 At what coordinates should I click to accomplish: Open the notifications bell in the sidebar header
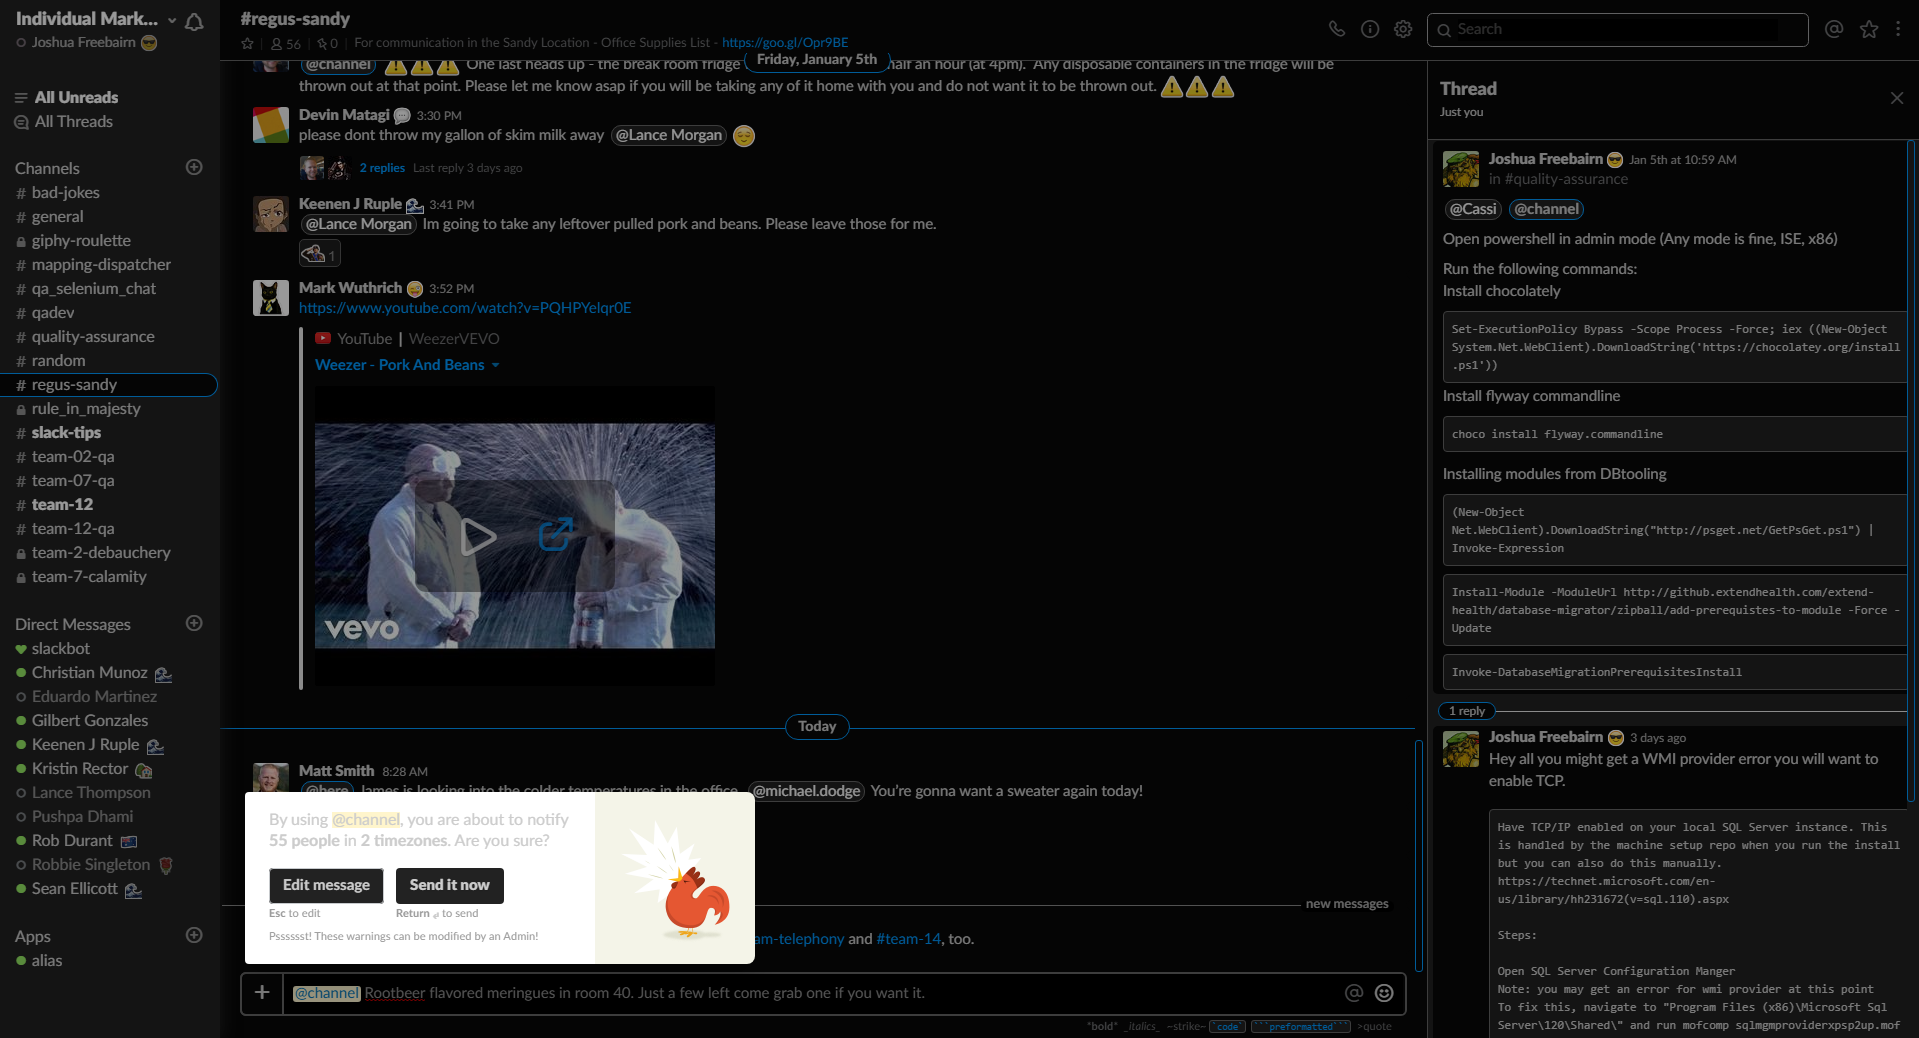(195, 22)
